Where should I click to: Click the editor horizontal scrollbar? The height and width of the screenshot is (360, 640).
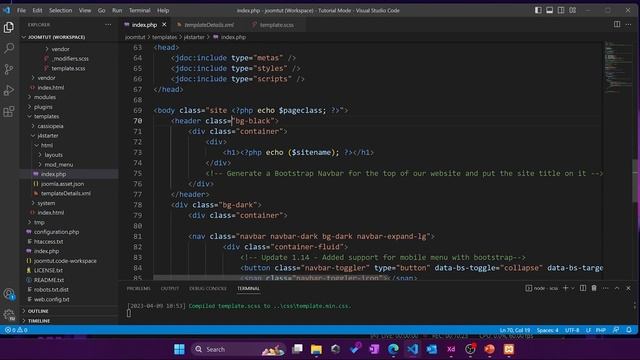coord(270,278)
